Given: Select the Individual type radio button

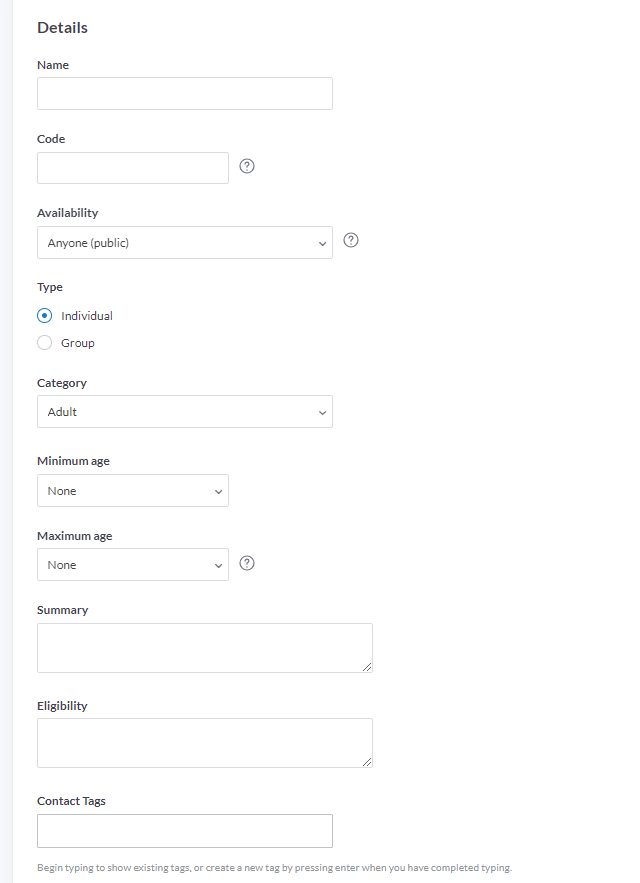Looking at the screenshot, I should point(45,315).
